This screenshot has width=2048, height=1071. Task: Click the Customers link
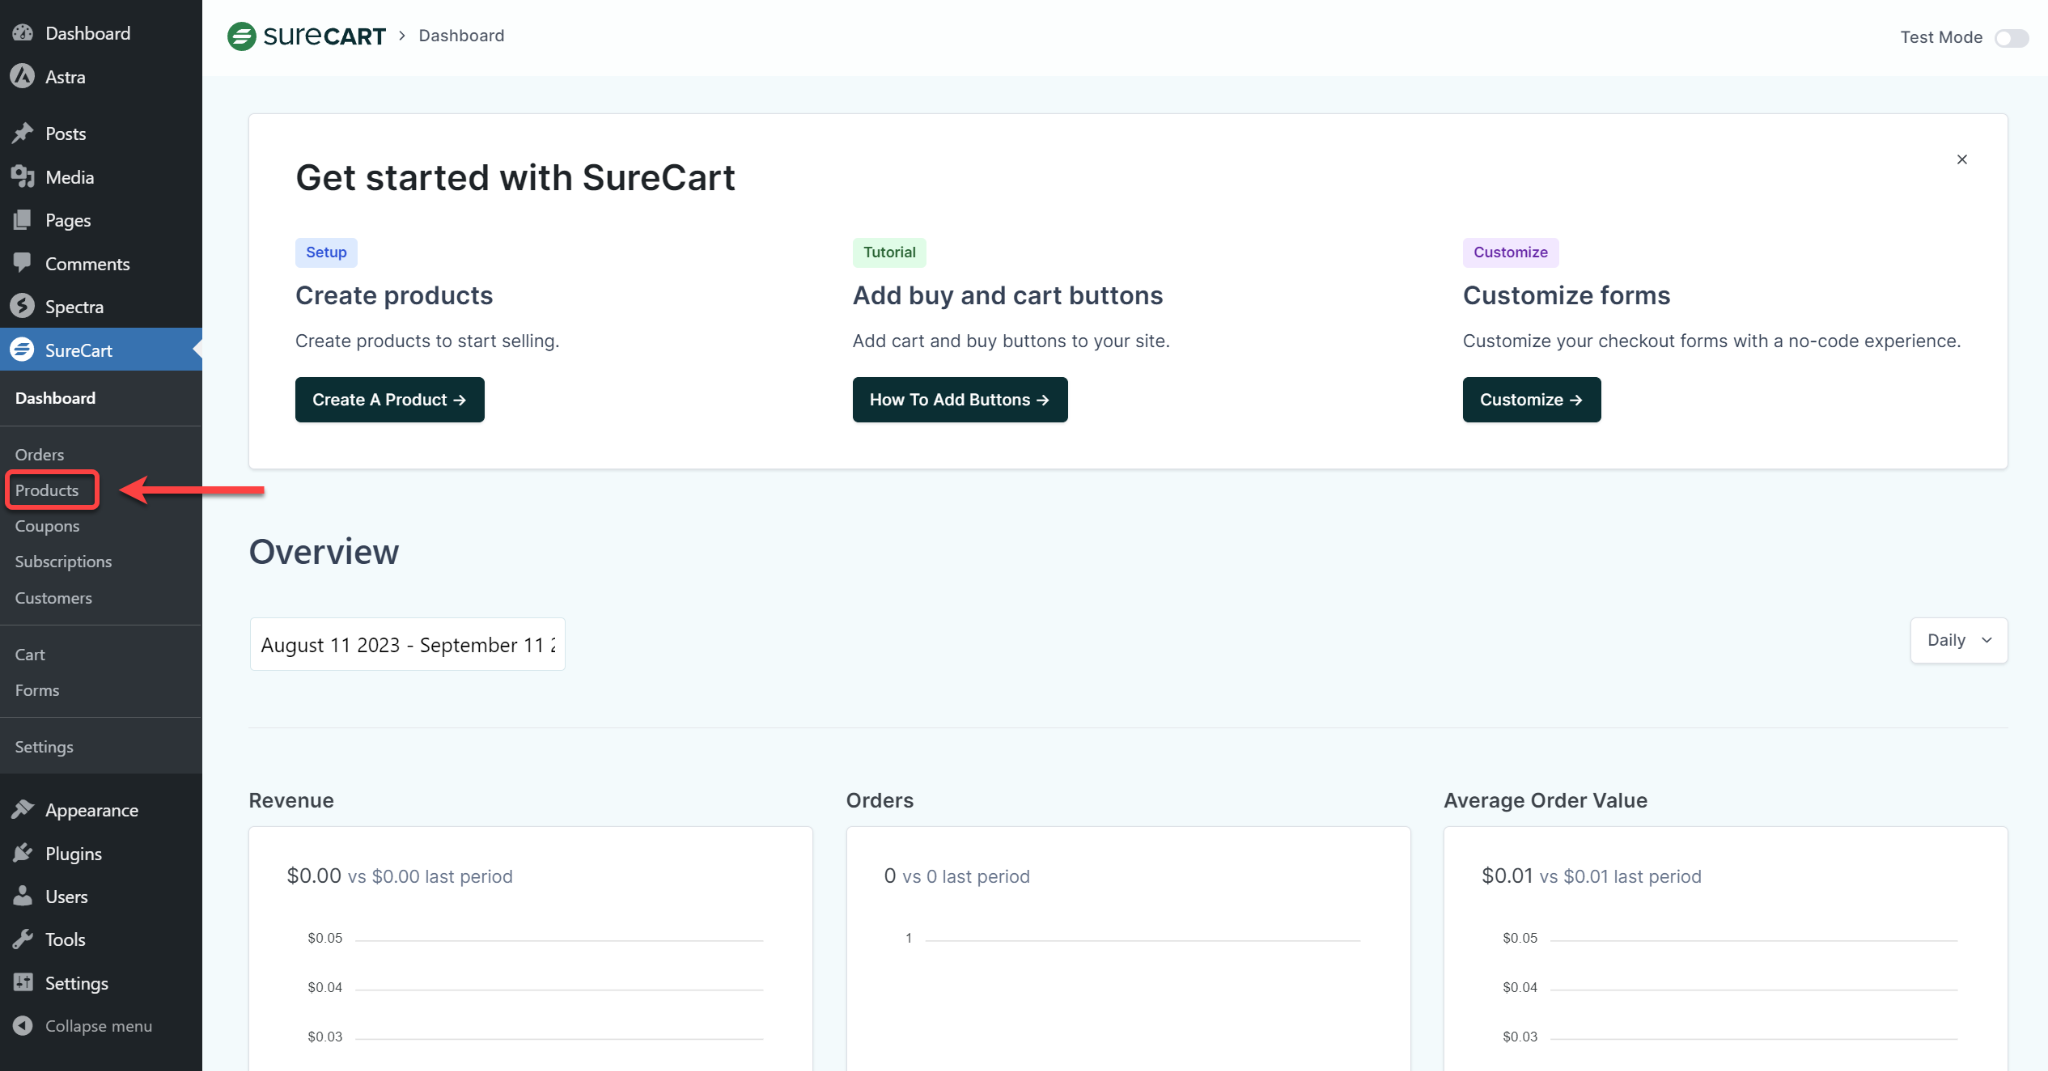coord(53,597)
